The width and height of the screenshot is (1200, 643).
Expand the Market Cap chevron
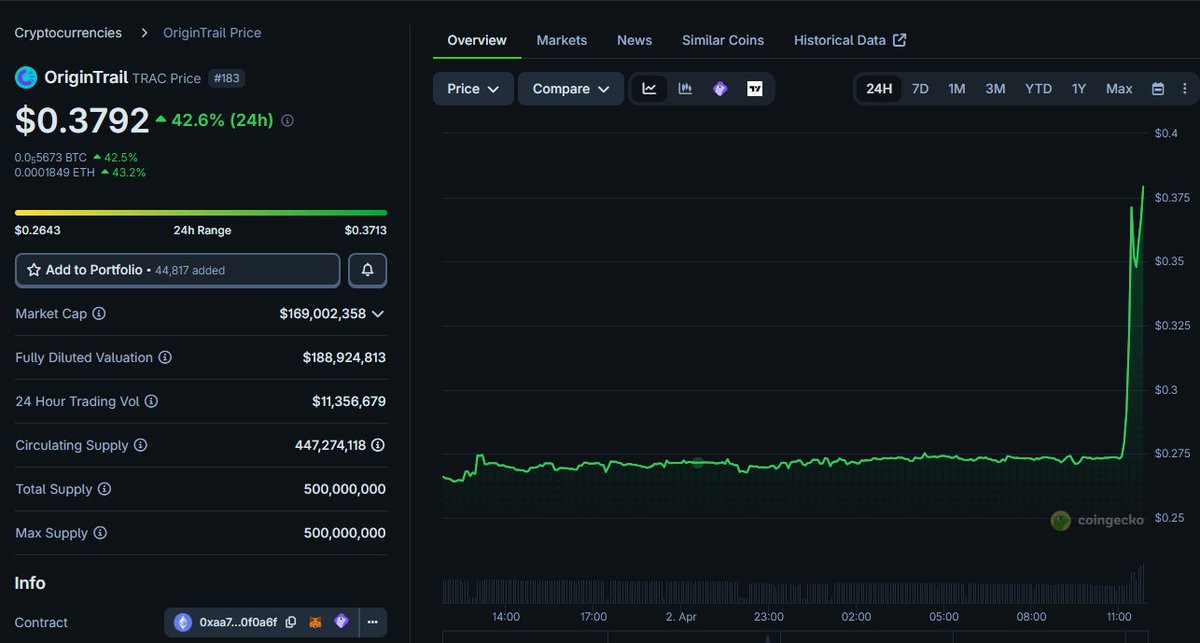[x=378, y=314]
